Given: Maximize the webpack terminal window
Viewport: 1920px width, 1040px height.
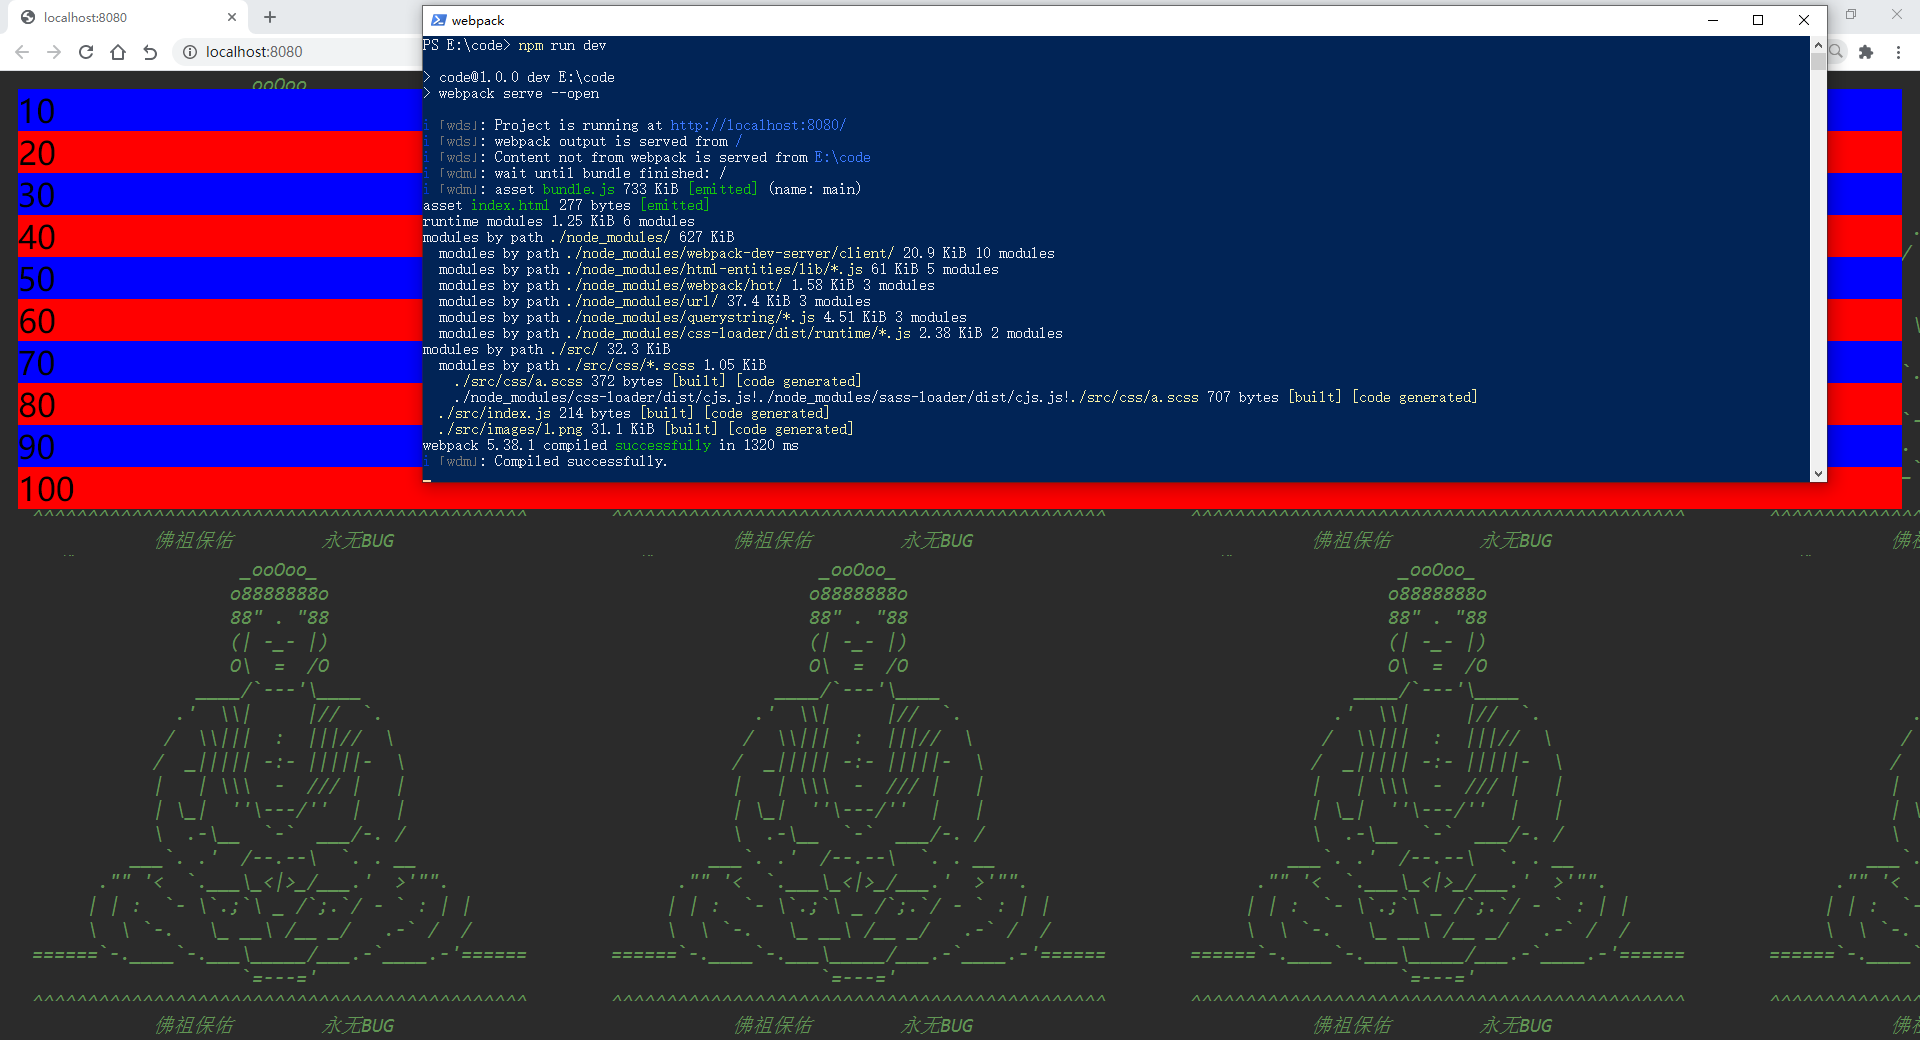Looking at the screenshot, I should (1758, 20).
